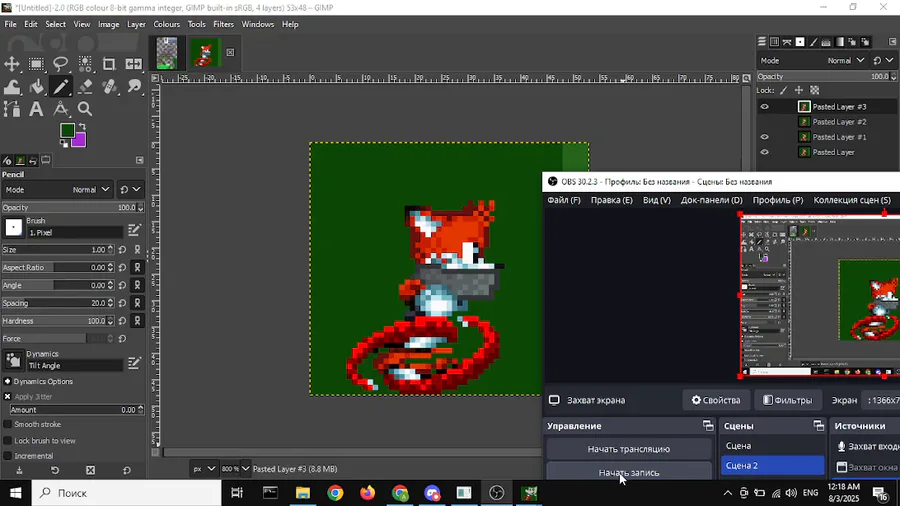
Task: Select the Bucket Fill tool
Action: pyautogui.click(x=36, y=87)
